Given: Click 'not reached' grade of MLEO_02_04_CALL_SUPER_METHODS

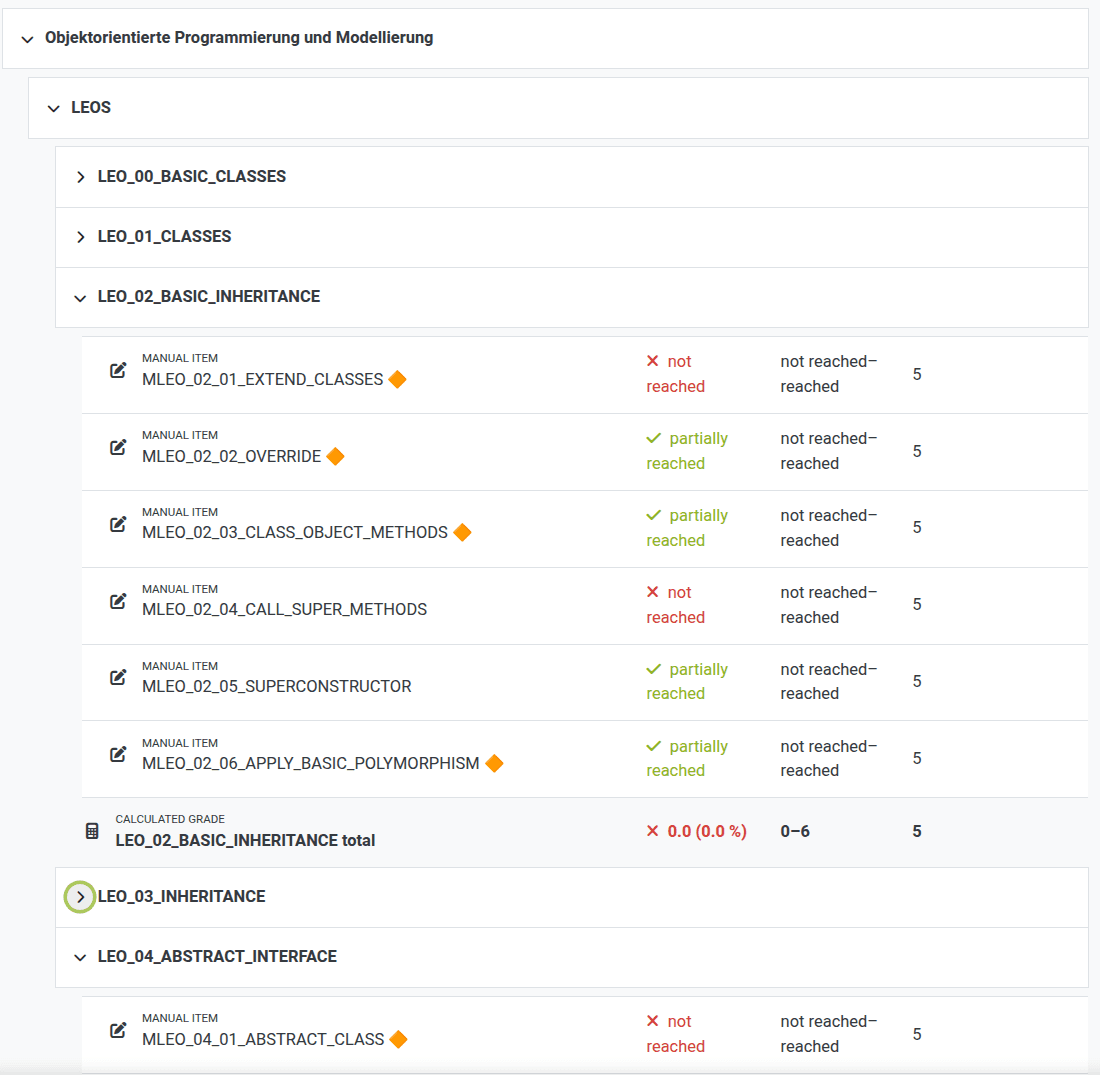Looking at the screenshot, I should [676, 605].
